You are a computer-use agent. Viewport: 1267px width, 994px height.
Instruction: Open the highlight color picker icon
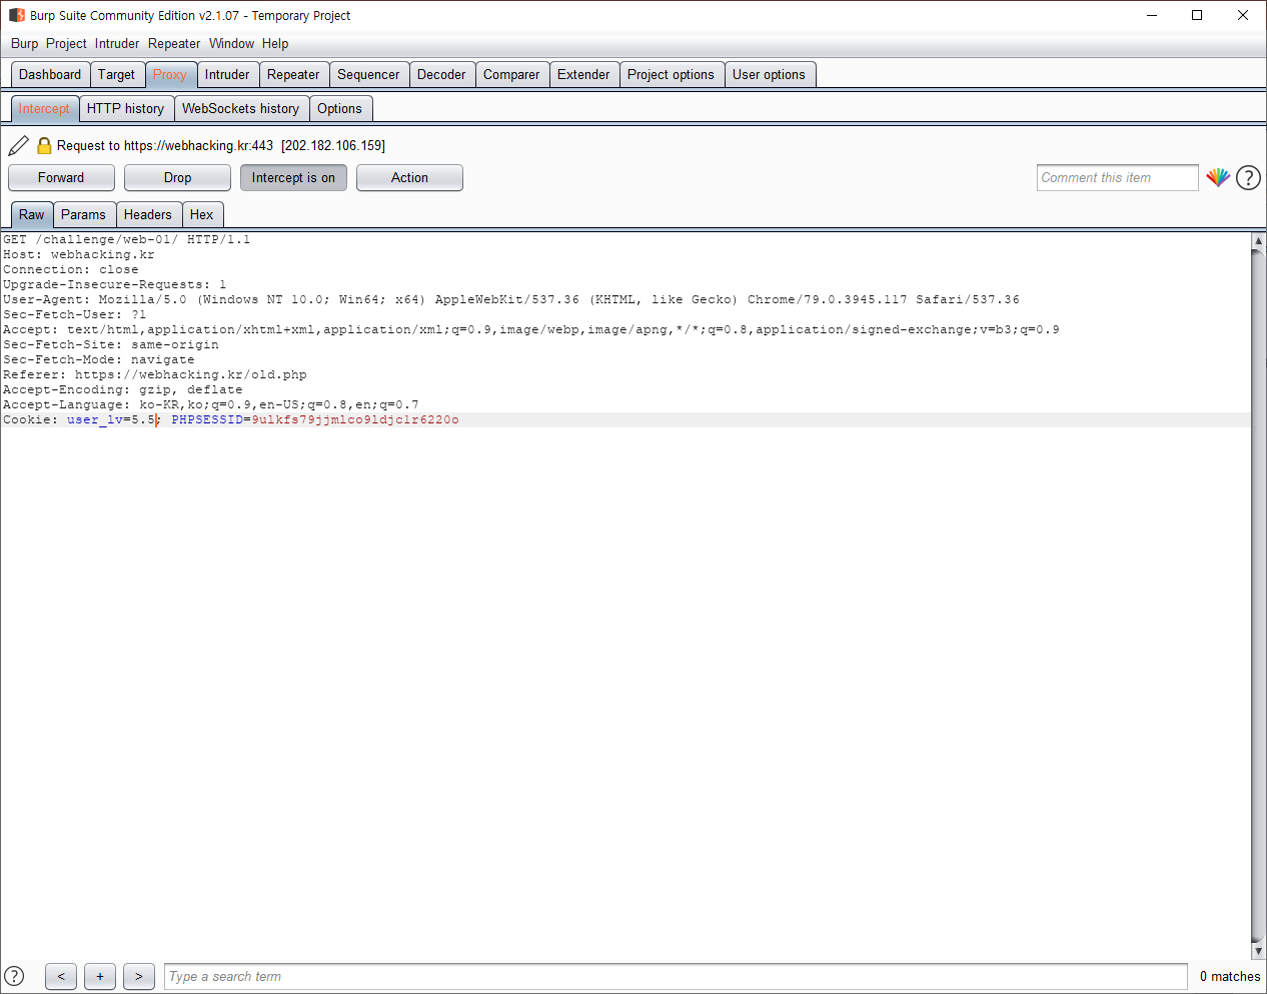(1218, 178)
